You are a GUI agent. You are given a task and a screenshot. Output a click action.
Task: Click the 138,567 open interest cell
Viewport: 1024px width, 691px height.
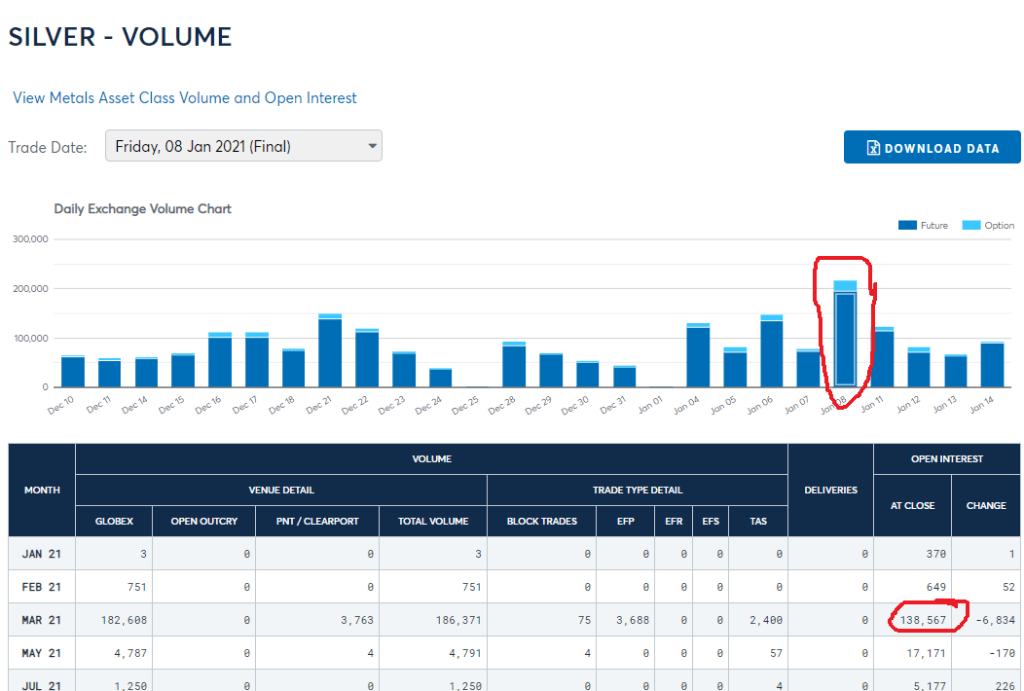[x=921, y=620]
